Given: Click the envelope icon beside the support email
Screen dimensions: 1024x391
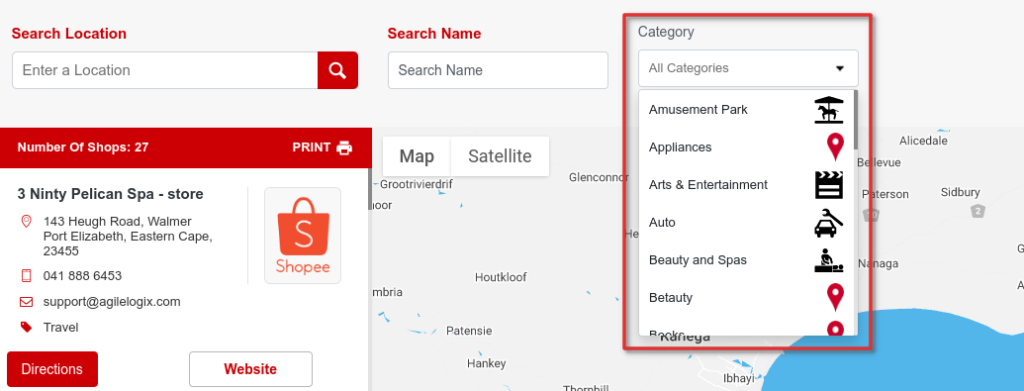Looking at the screenshot, I should click(27, 302).
